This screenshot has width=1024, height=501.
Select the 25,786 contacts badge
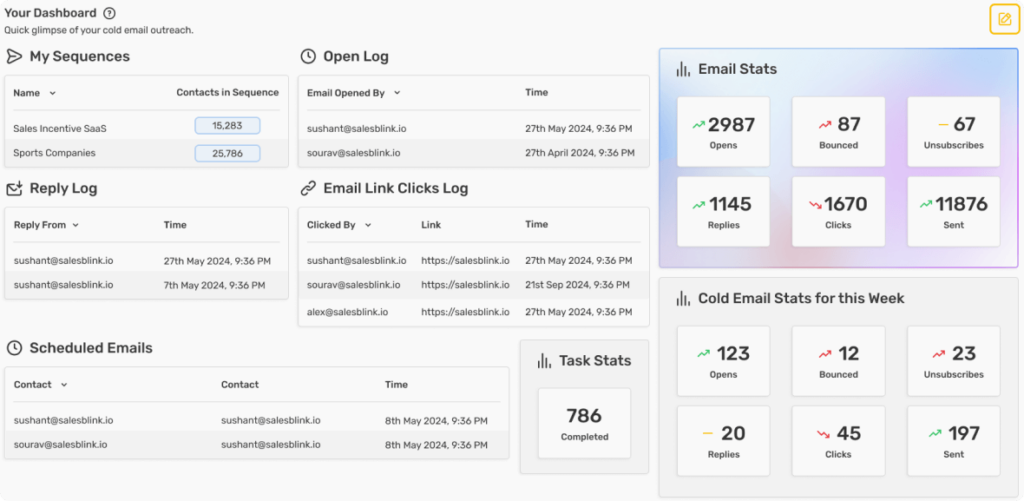[x=227, y=154]
